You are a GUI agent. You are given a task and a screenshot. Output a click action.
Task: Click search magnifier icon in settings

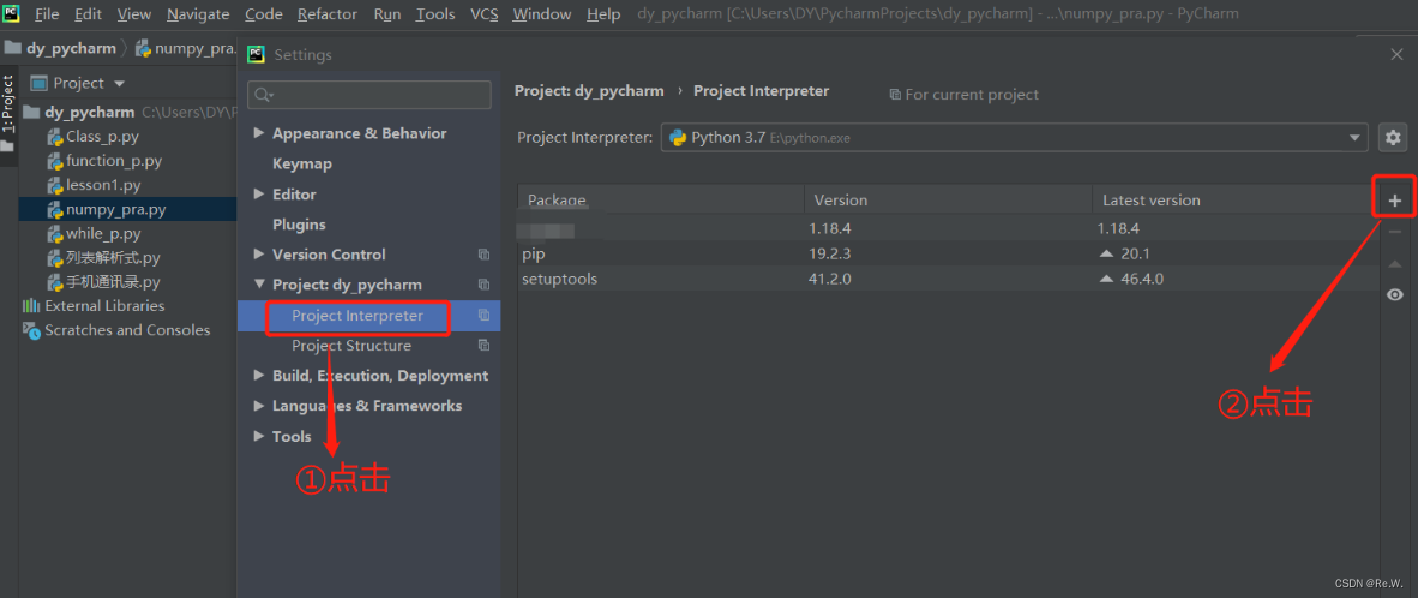pos(263,95)
